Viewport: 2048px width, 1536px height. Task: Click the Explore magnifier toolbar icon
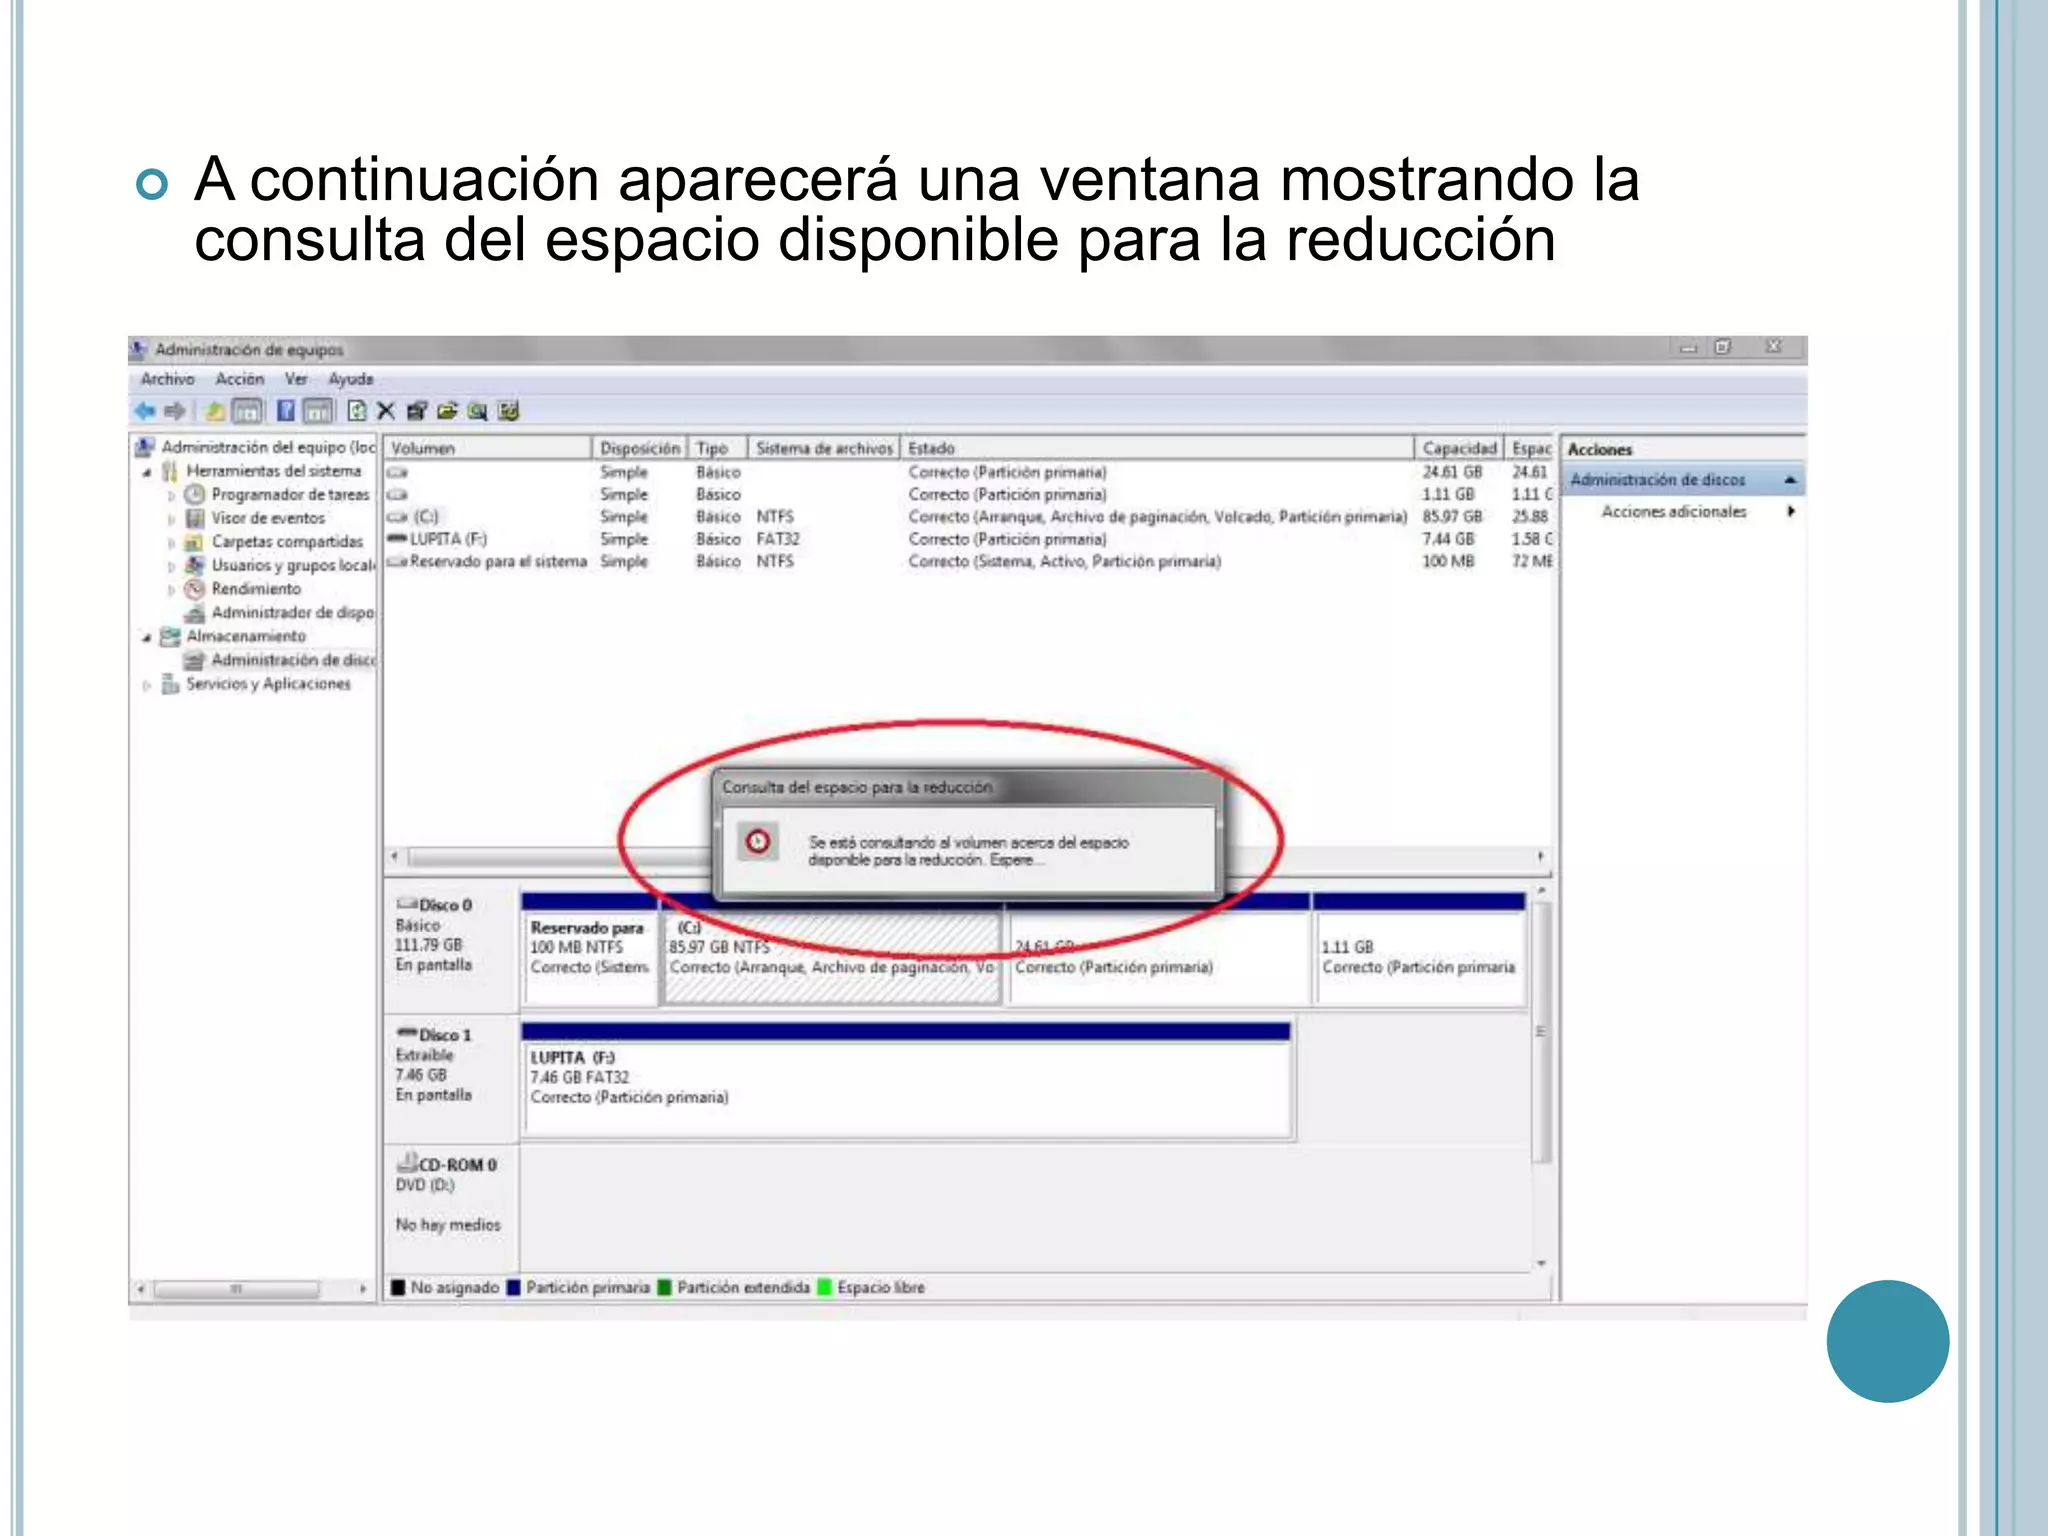tap(478, 411)
